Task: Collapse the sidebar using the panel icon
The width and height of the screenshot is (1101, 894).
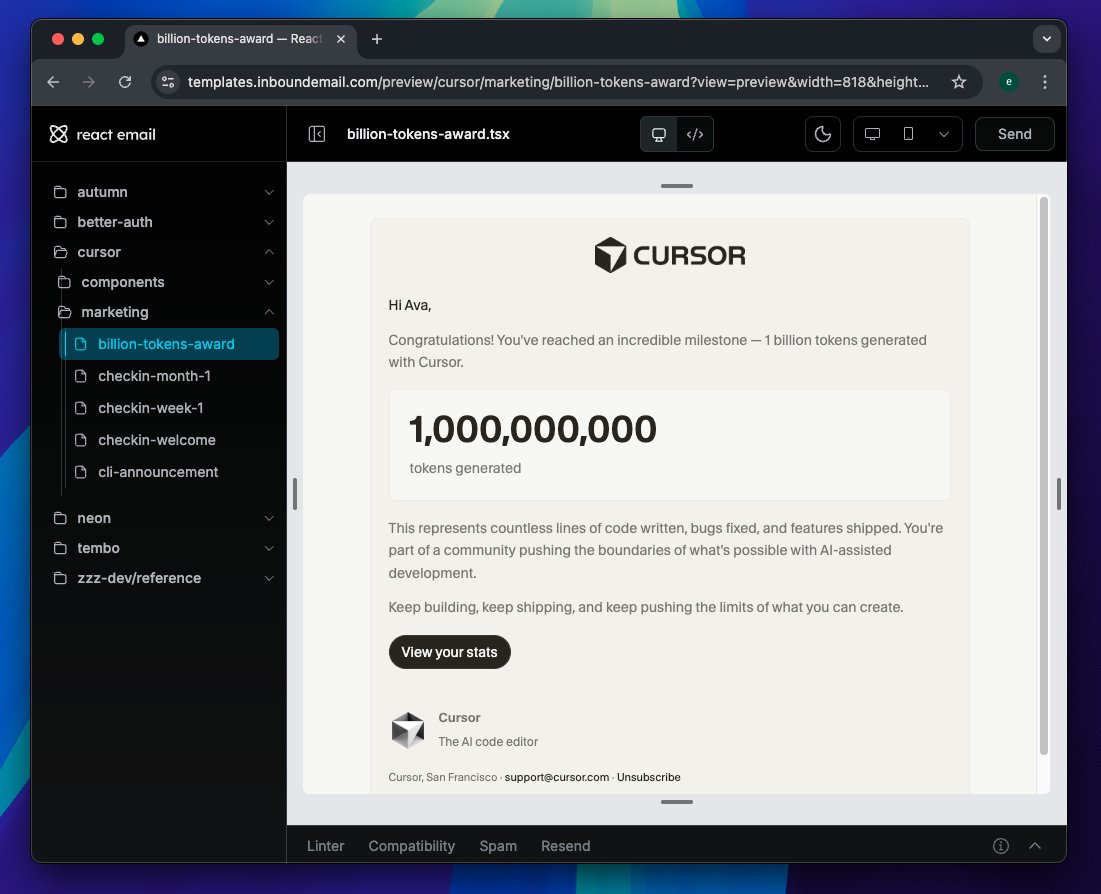Action: pyautogui.click(x=316, y=133)
